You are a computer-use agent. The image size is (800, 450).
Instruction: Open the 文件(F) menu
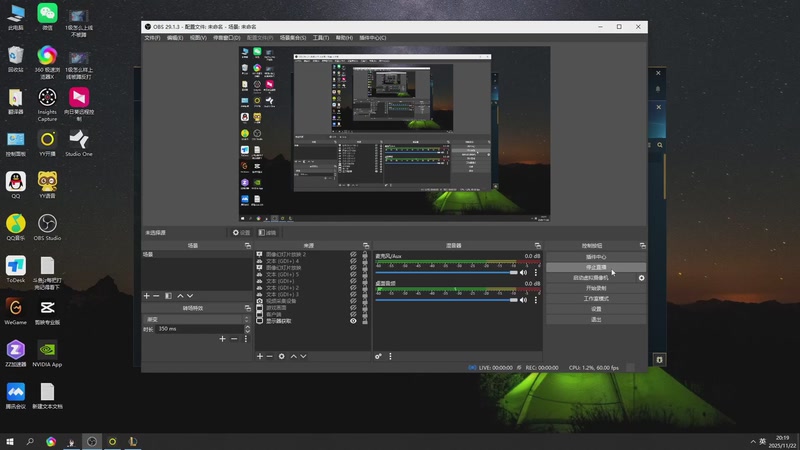[x=152, y=38]
